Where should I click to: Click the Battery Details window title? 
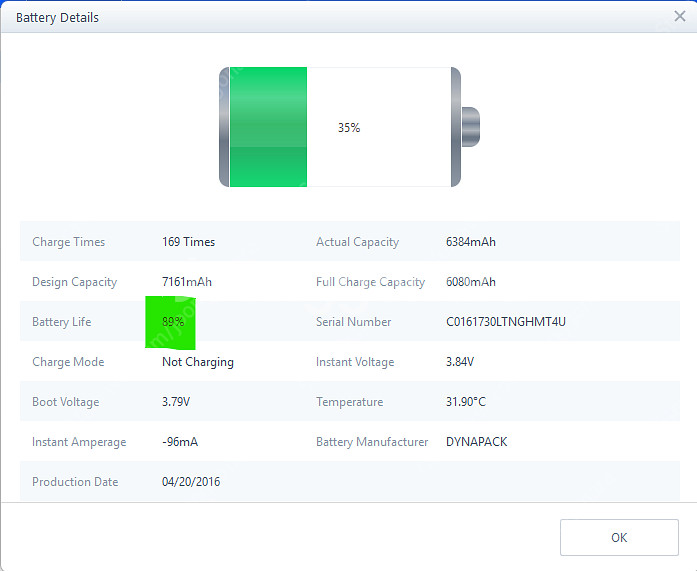pos(57,18)
